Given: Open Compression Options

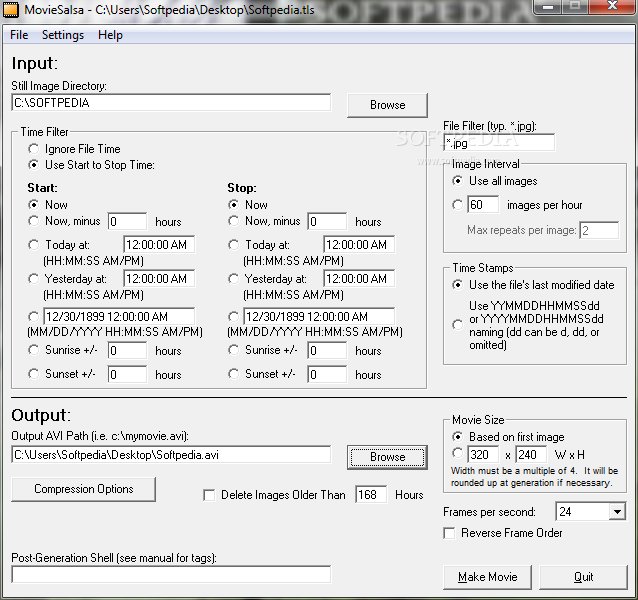Looking at the screenshot, I should [x=83, y=489].
